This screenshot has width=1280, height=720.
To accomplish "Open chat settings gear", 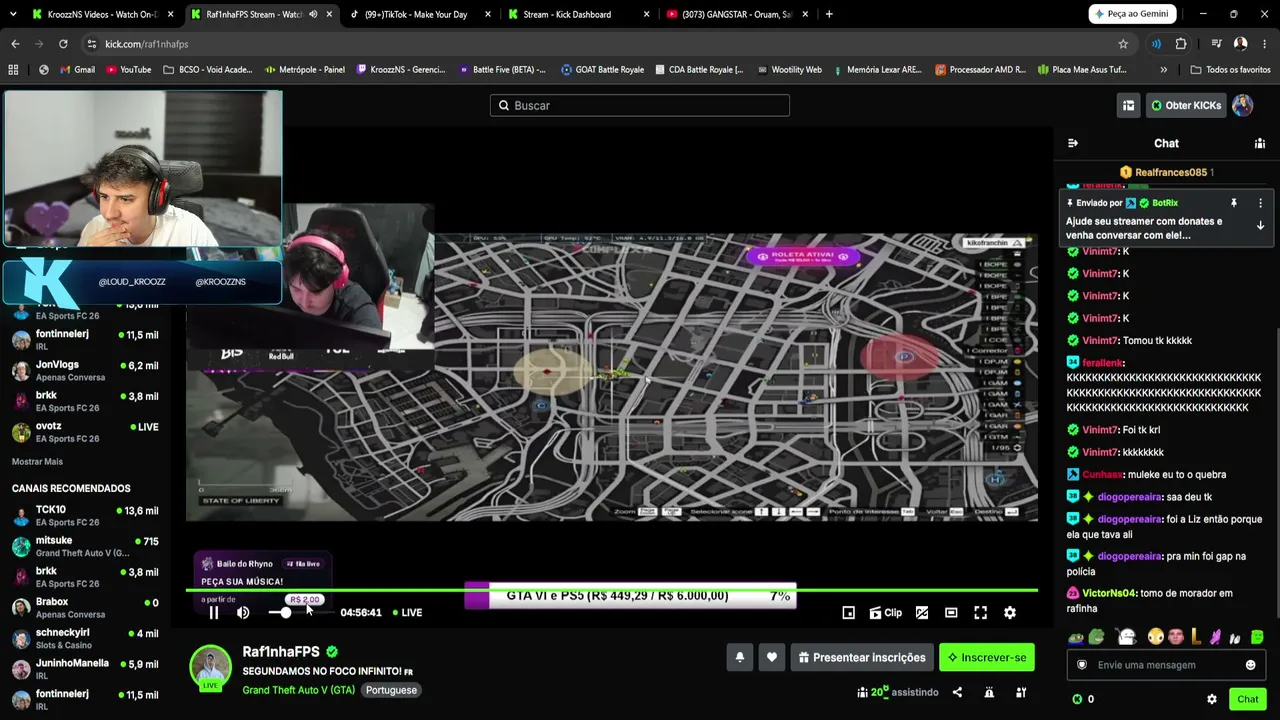I will 1212,699.
